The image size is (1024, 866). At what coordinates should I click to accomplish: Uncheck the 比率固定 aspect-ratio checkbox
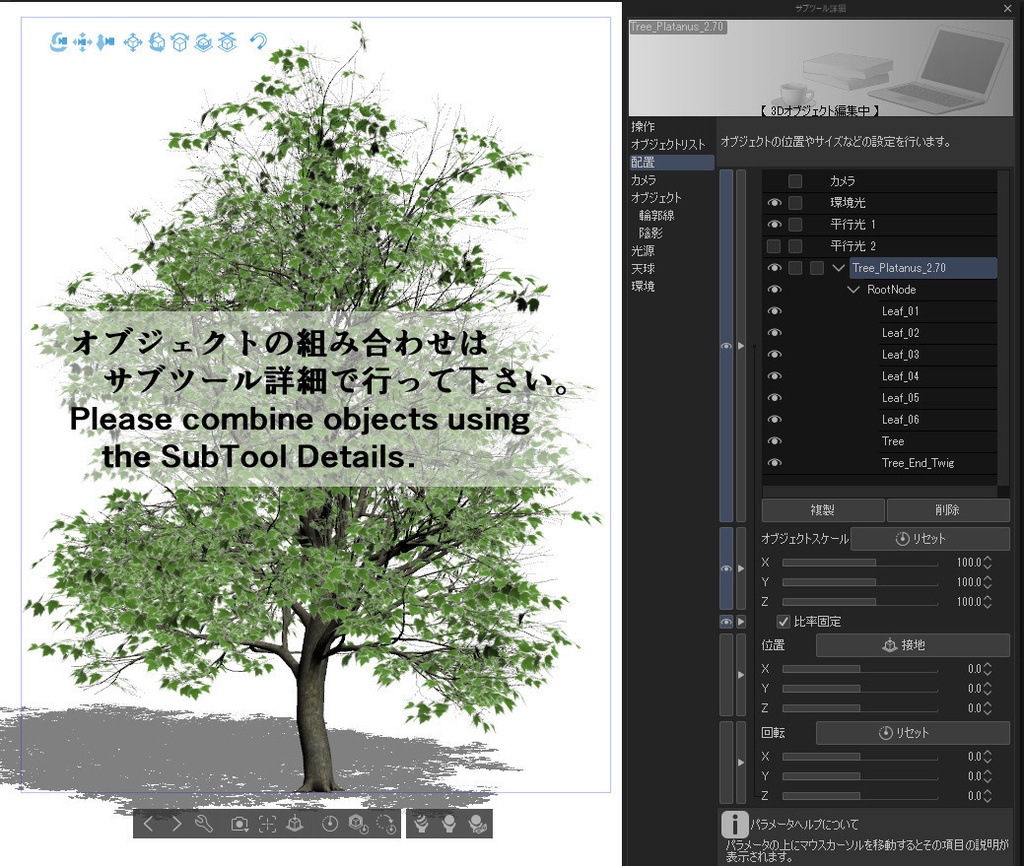coord(784,621)
